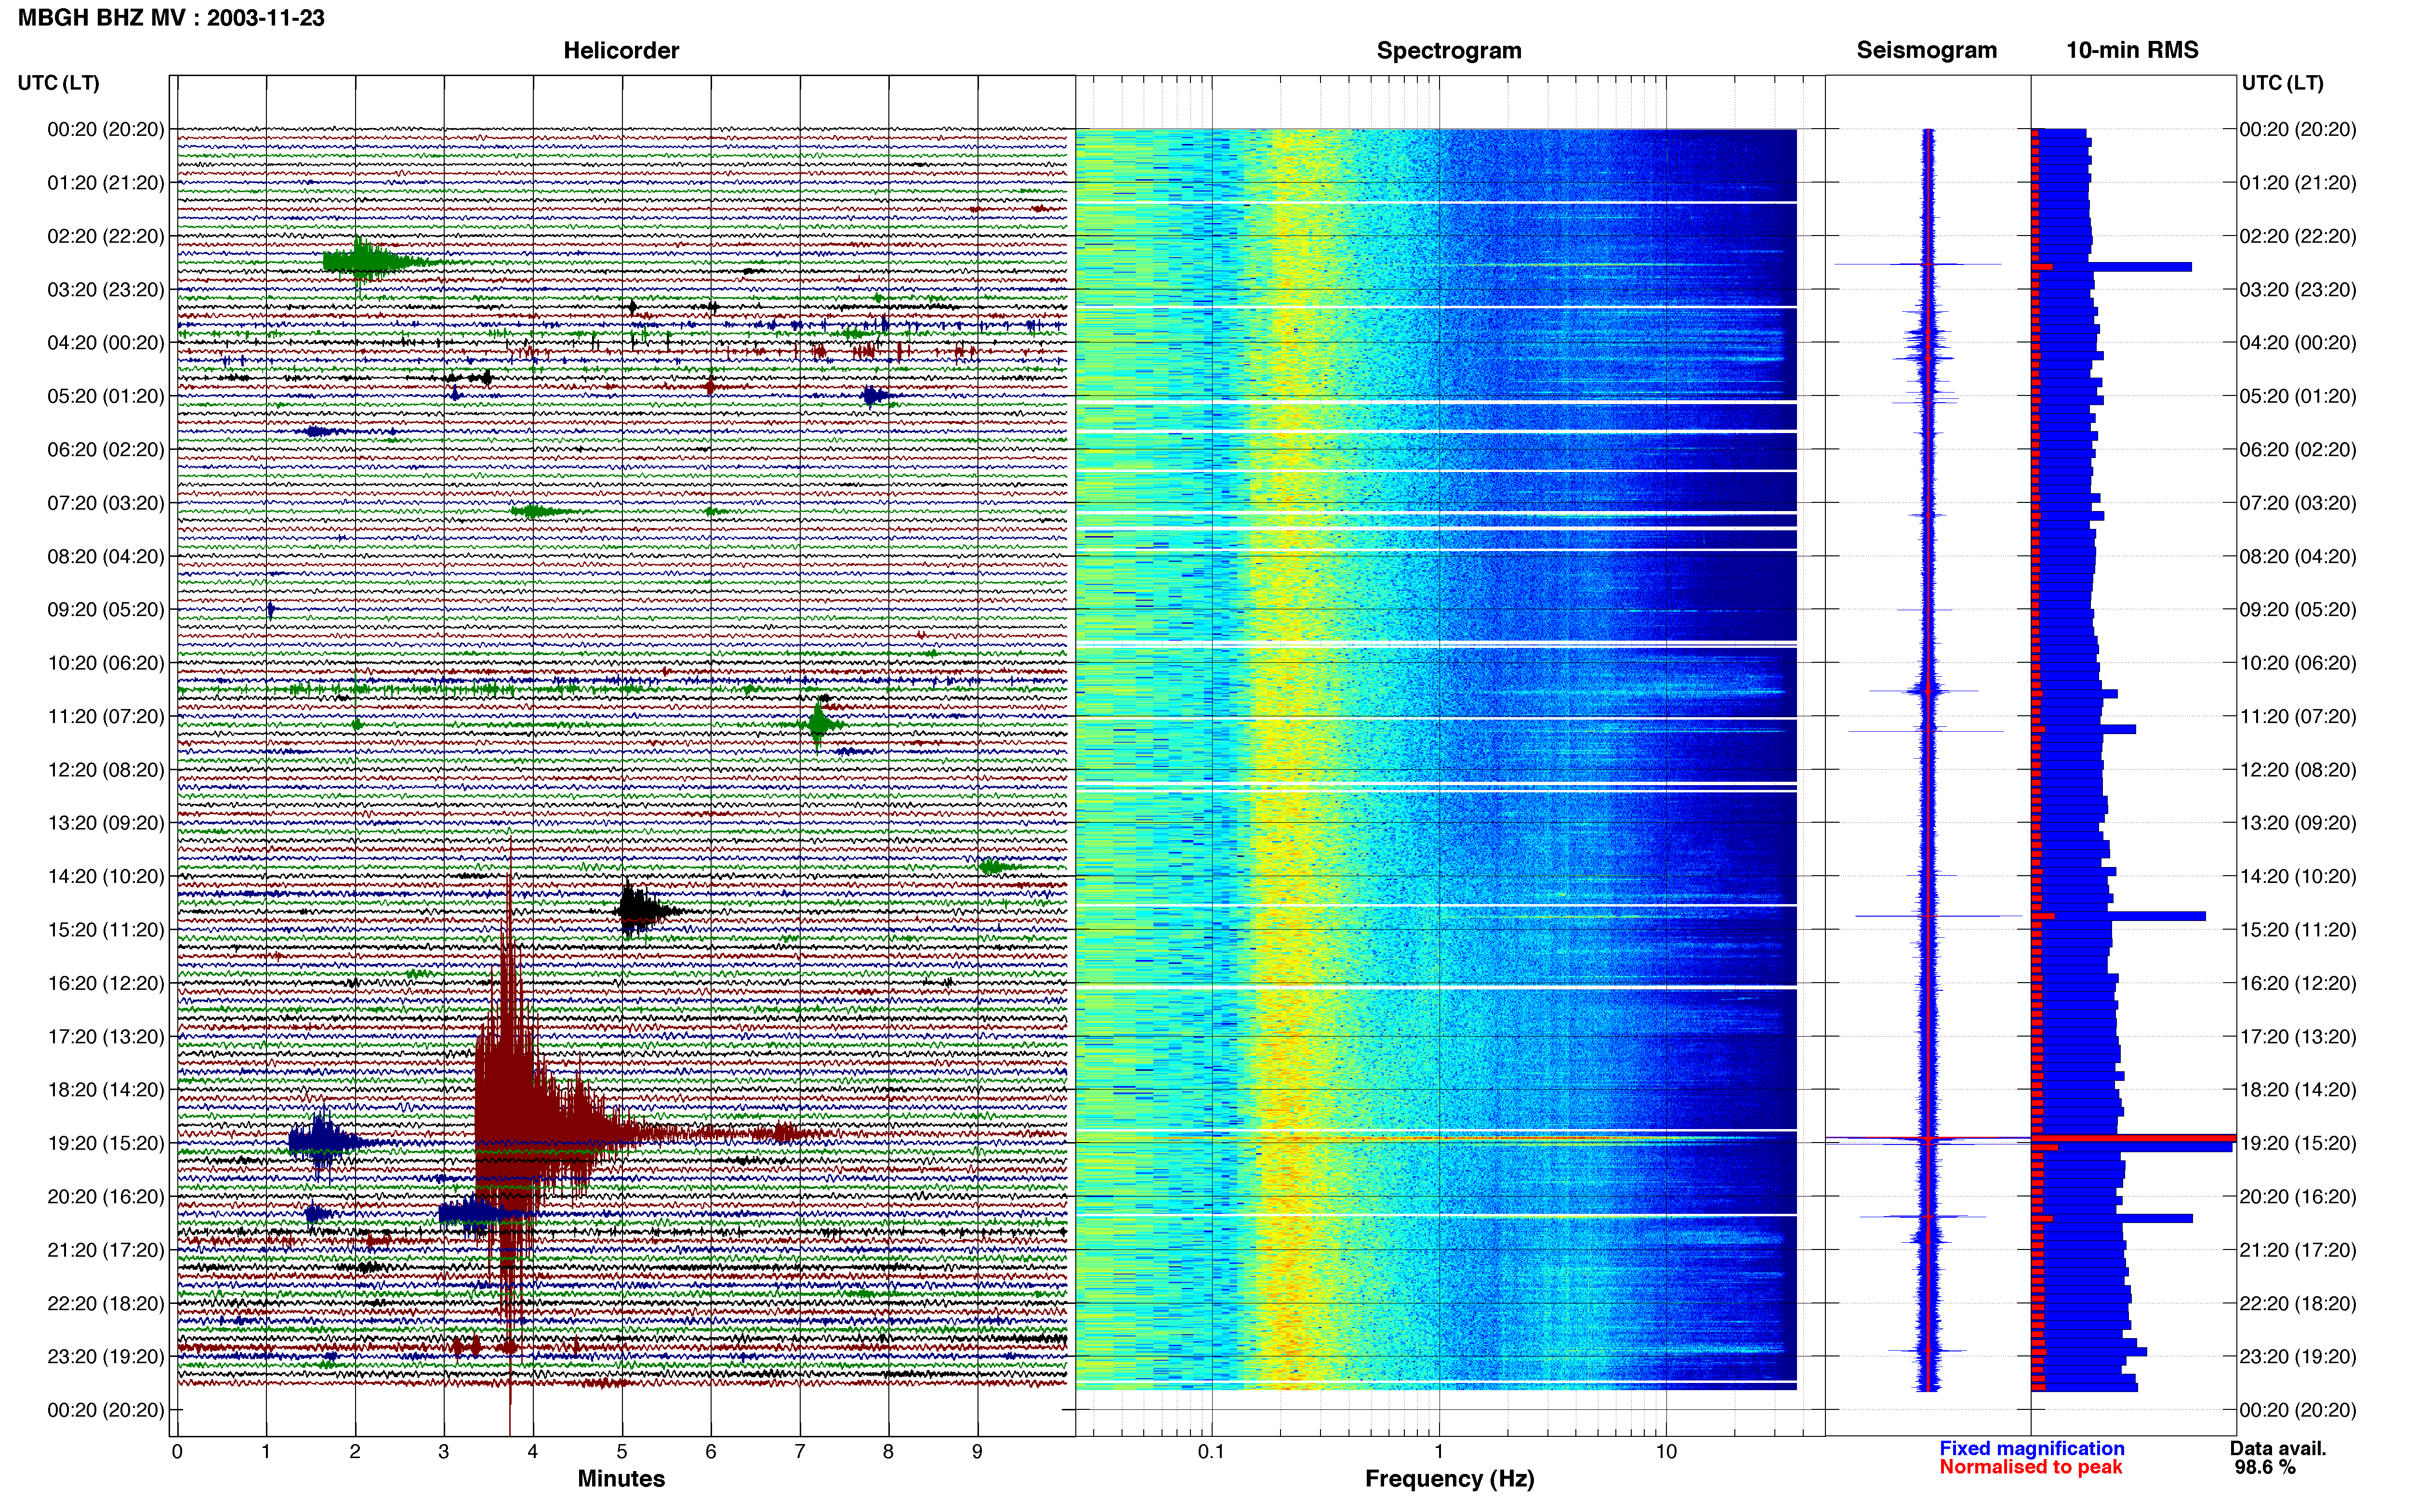
Task: Click the 18:20 (14:20) label beside the RMS panel
Action: point(2298,1090)
